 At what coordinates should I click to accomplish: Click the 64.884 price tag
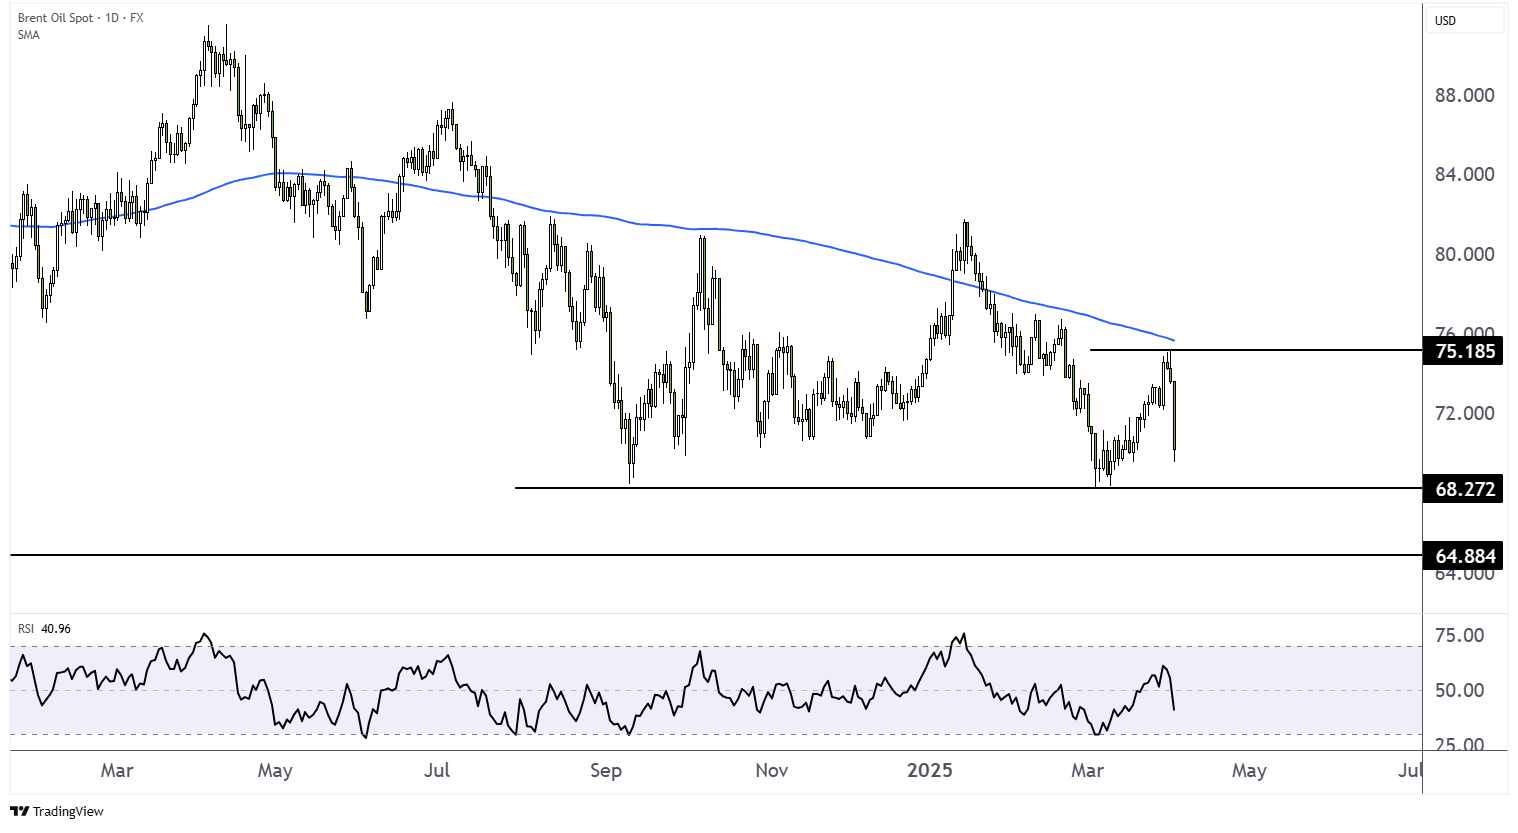tap(1464, 556)
